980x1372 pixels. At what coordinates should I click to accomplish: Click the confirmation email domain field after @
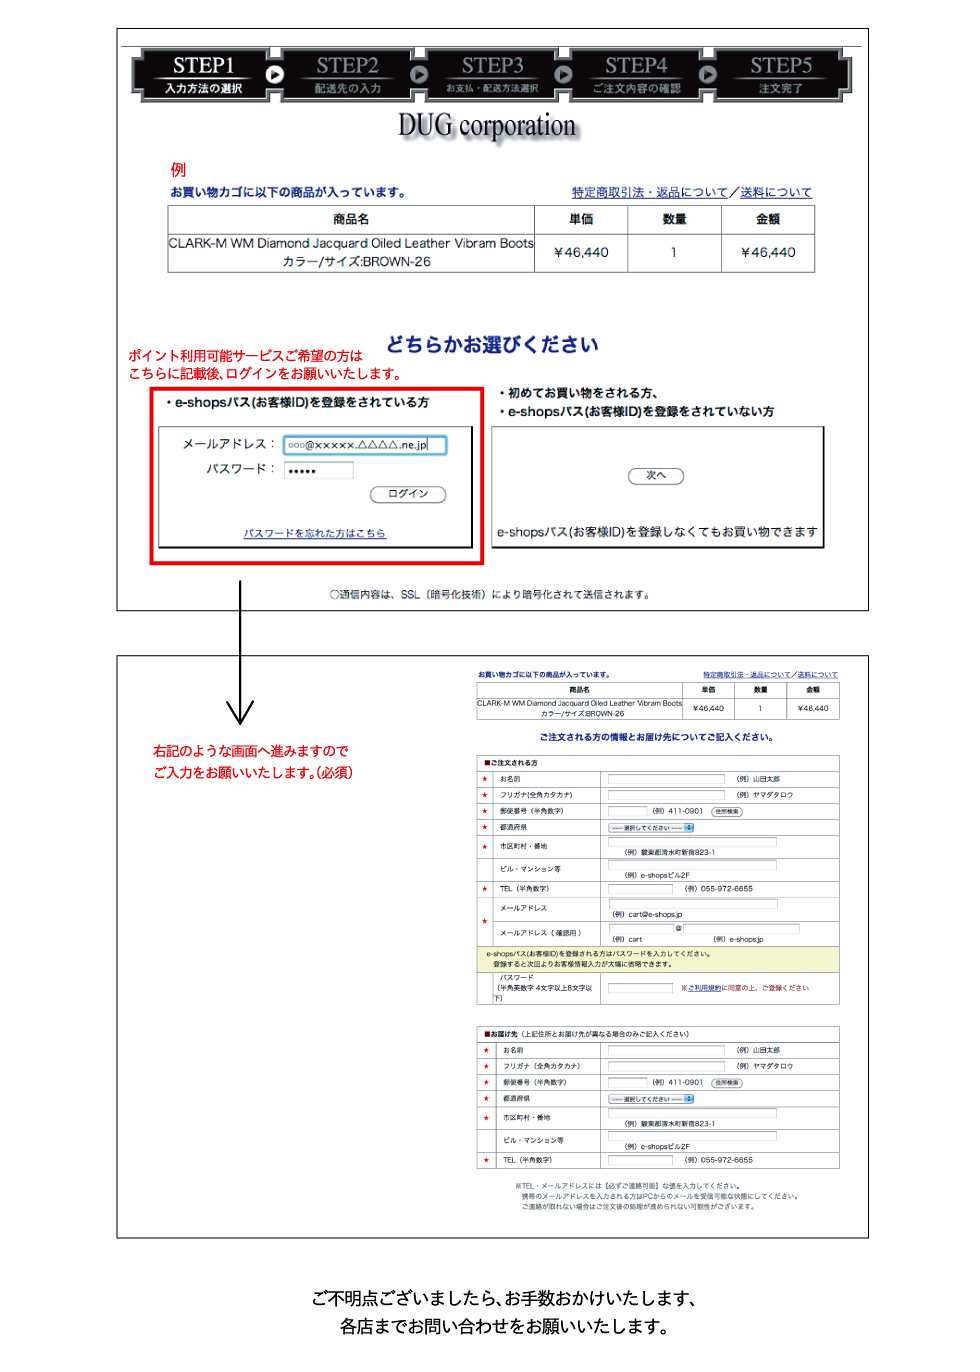[x=741, y=928]
